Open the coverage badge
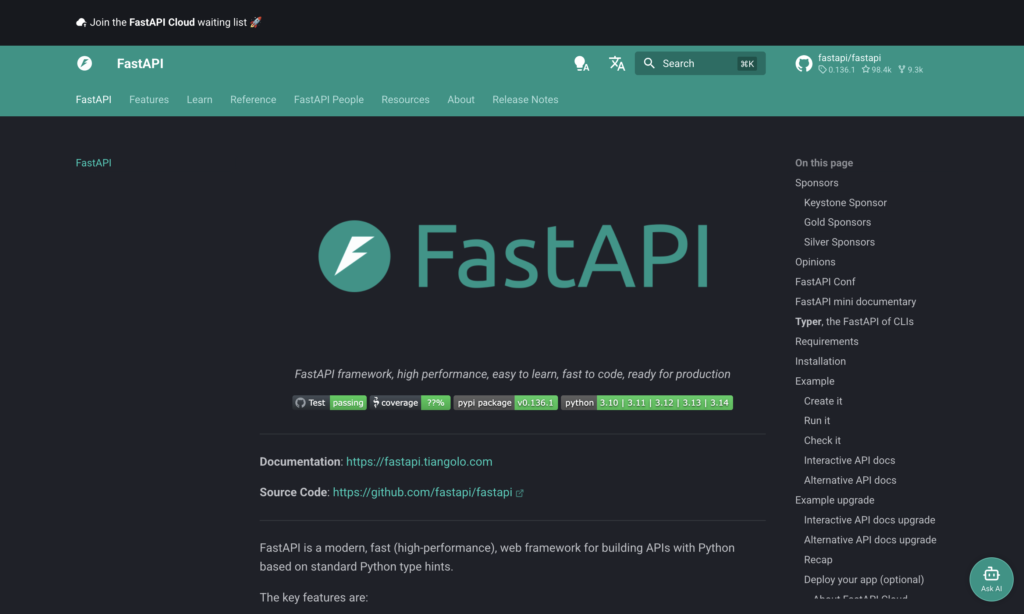Screen dimensions: 1024x614 click(x=410, y=402)
